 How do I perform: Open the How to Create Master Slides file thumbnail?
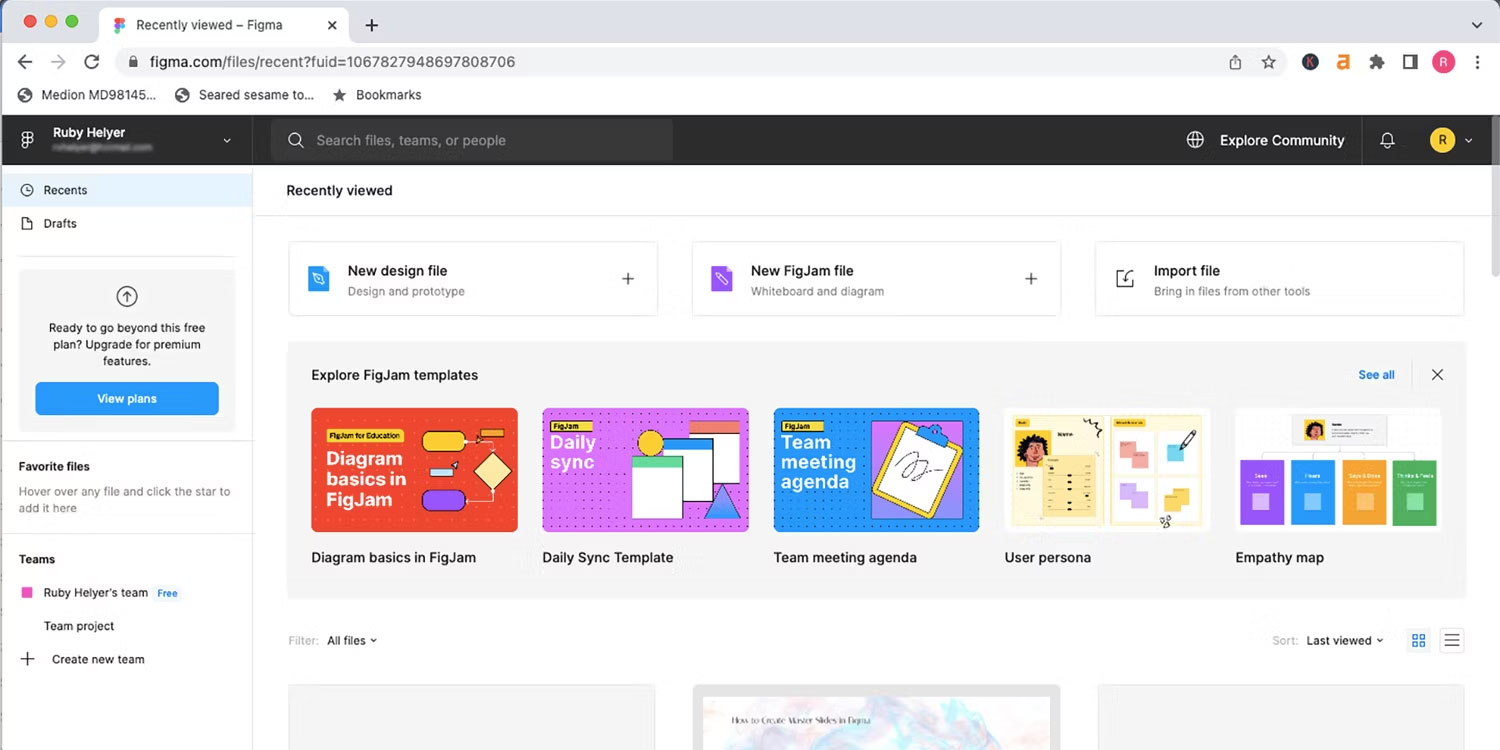pyautogui.click(x=876, y=718)
